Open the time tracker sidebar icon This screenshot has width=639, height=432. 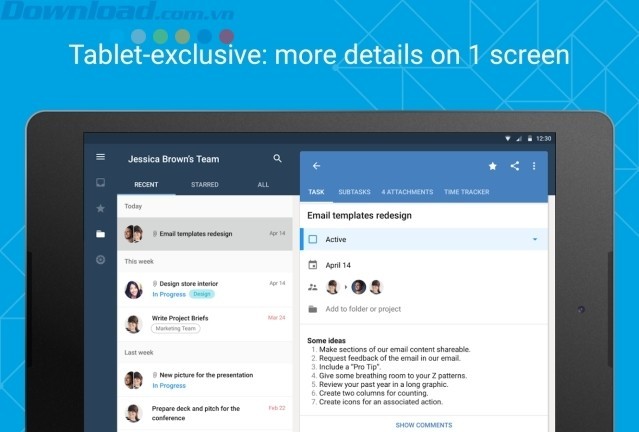(100, 260)
